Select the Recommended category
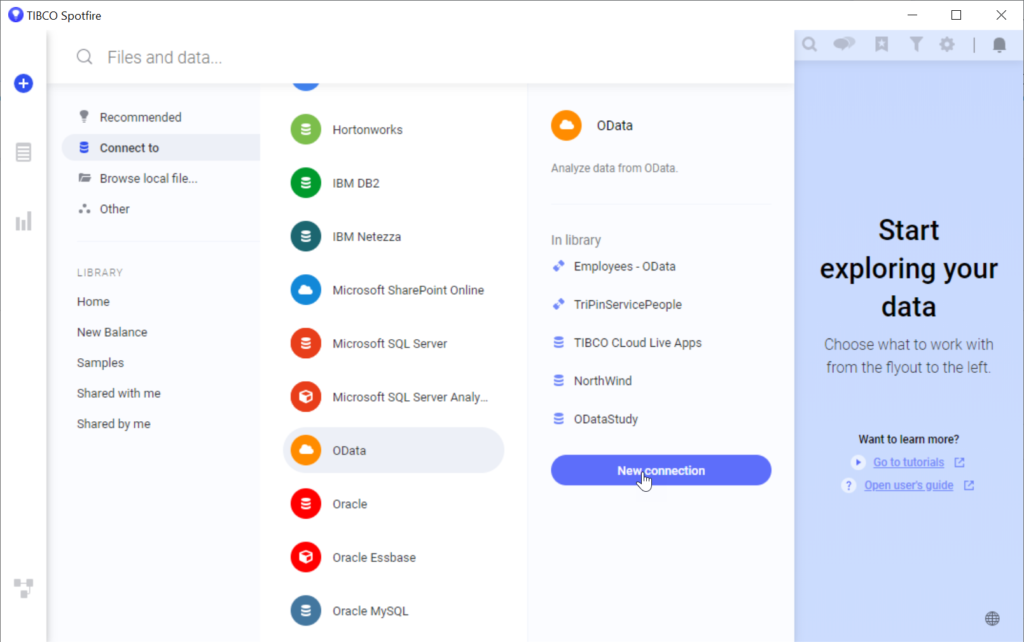The height and width of the screenshot is (642, 1024). click(x=140, y=117)
